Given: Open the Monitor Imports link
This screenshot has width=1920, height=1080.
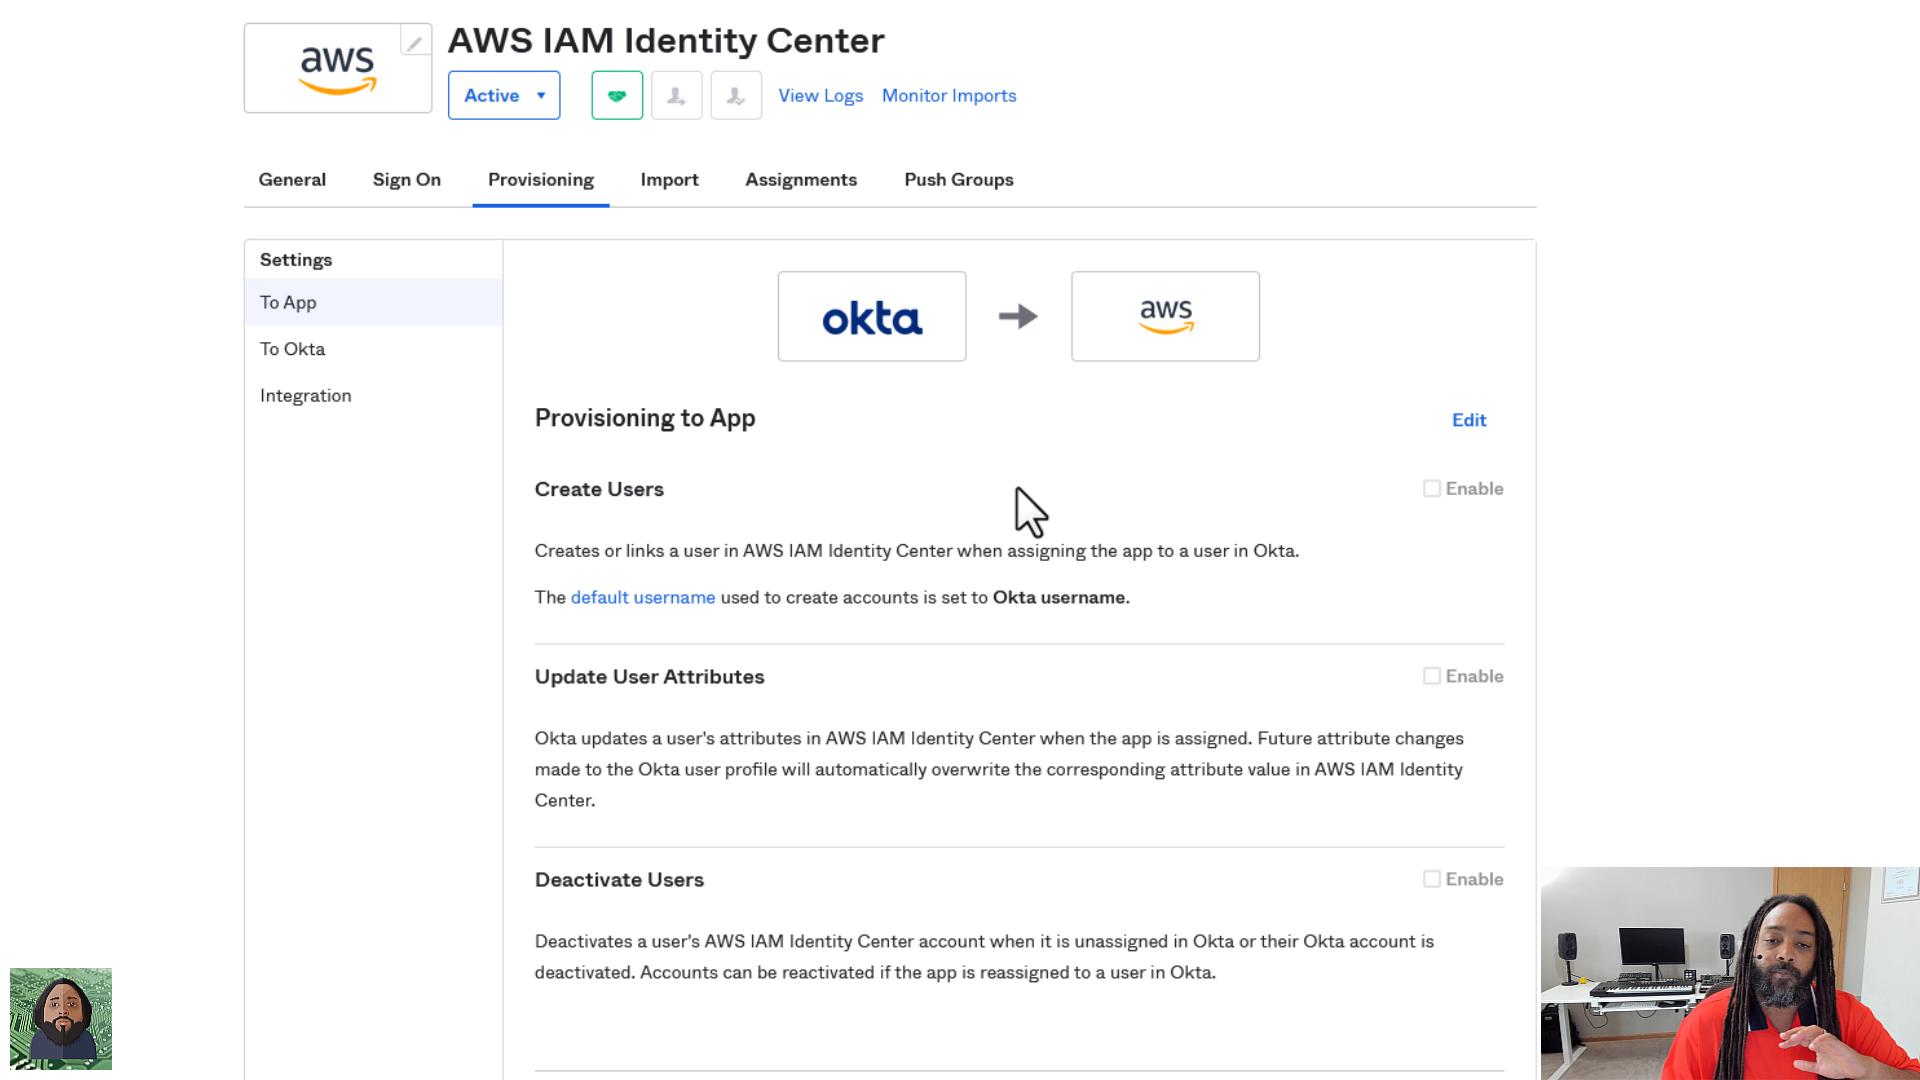Looking at the screenshot, I should pos(949,96).
